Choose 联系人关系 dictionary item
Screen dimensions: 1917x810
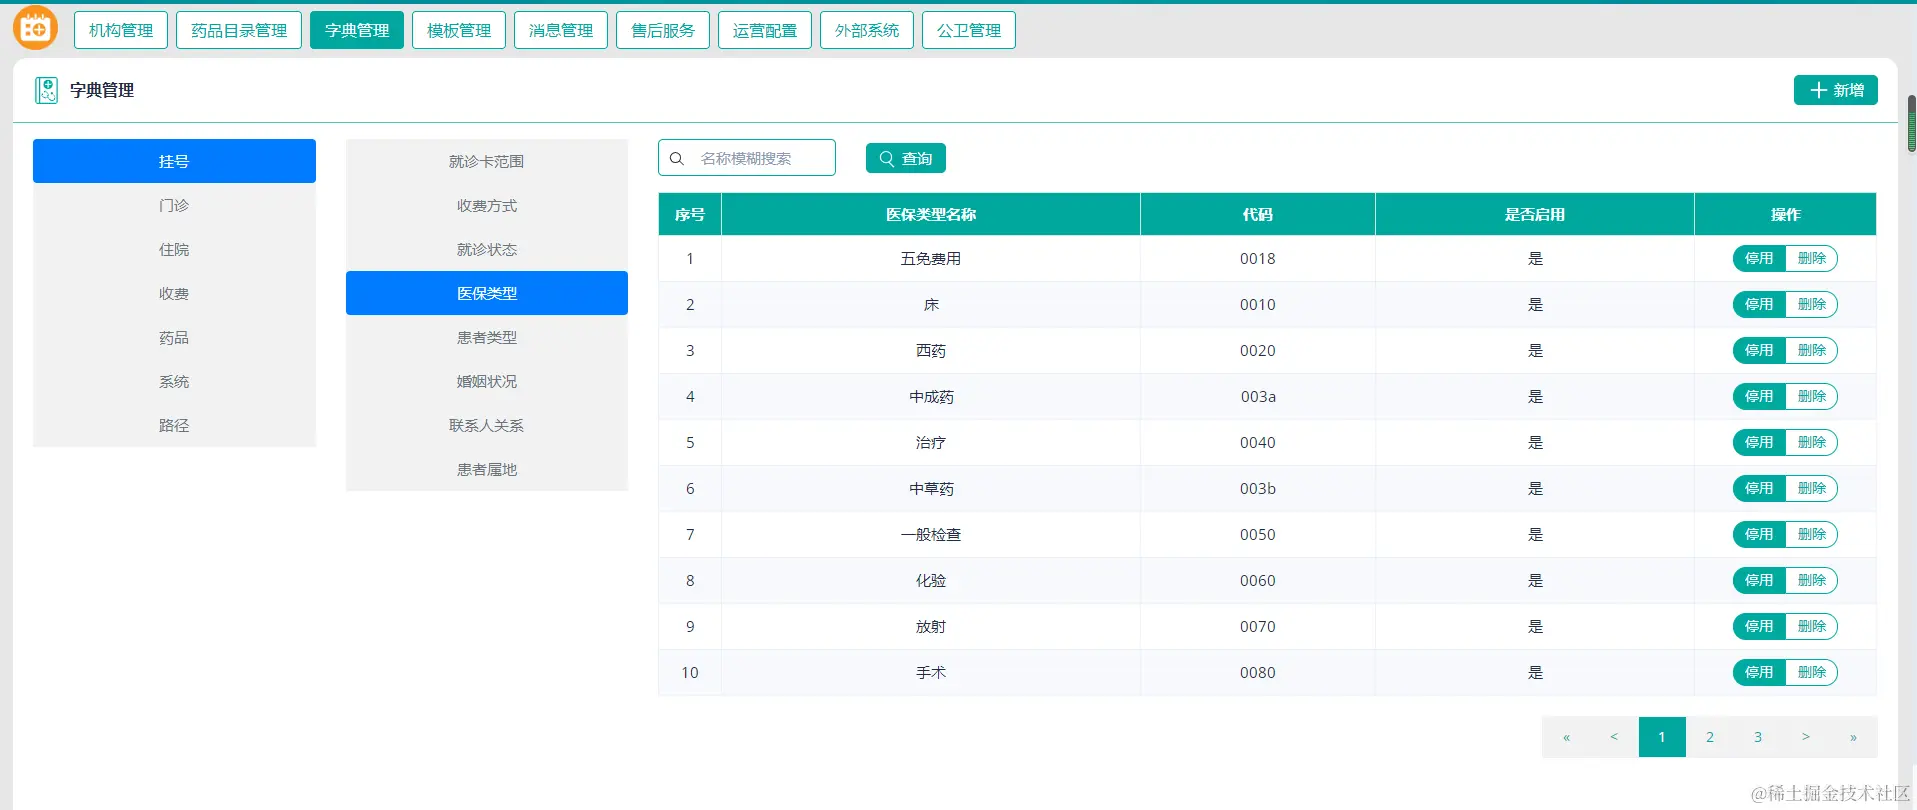pyautogui.click(x=487, y=425)
